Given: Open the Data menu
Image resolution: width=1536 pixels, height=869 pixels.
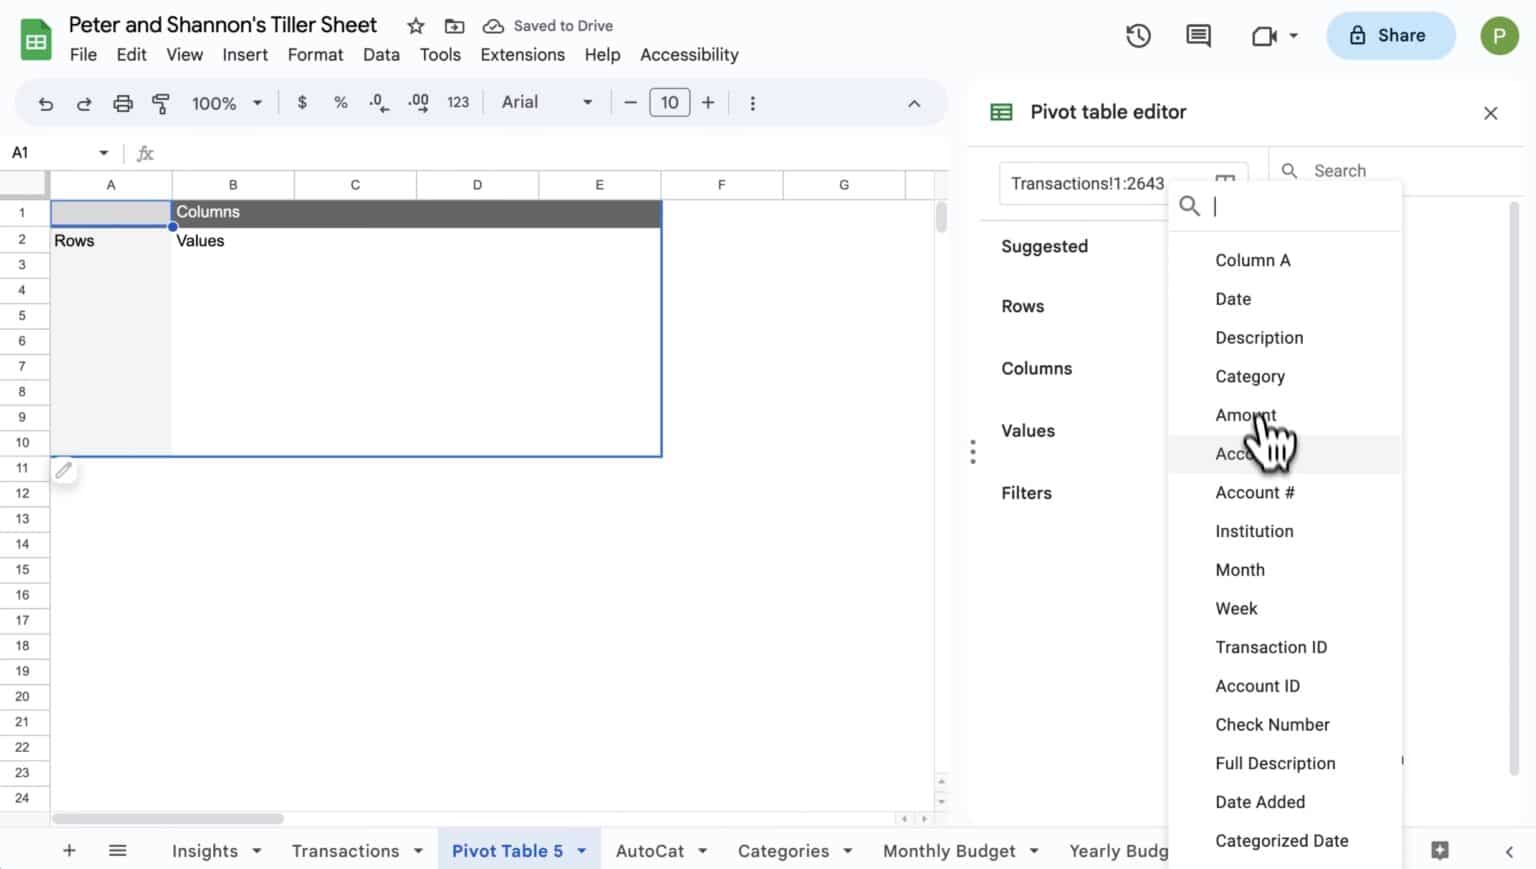Looking at the screenshot, I should click(x=381, y=55).
